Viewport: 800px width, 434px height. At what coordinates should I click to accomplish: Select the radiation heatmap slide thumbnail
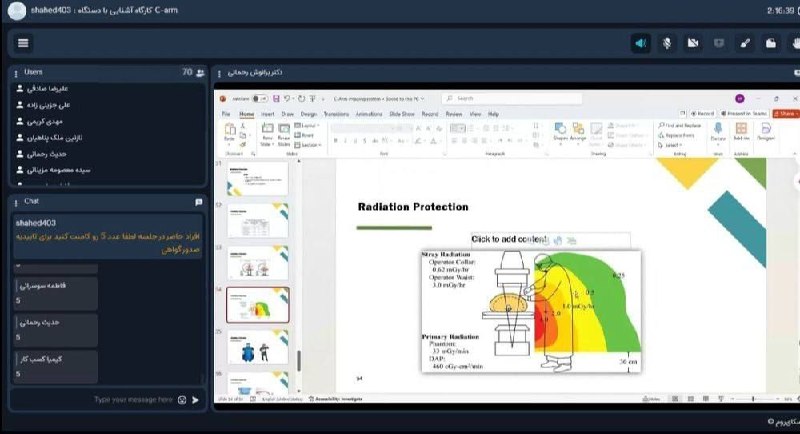tap(258, 305)
